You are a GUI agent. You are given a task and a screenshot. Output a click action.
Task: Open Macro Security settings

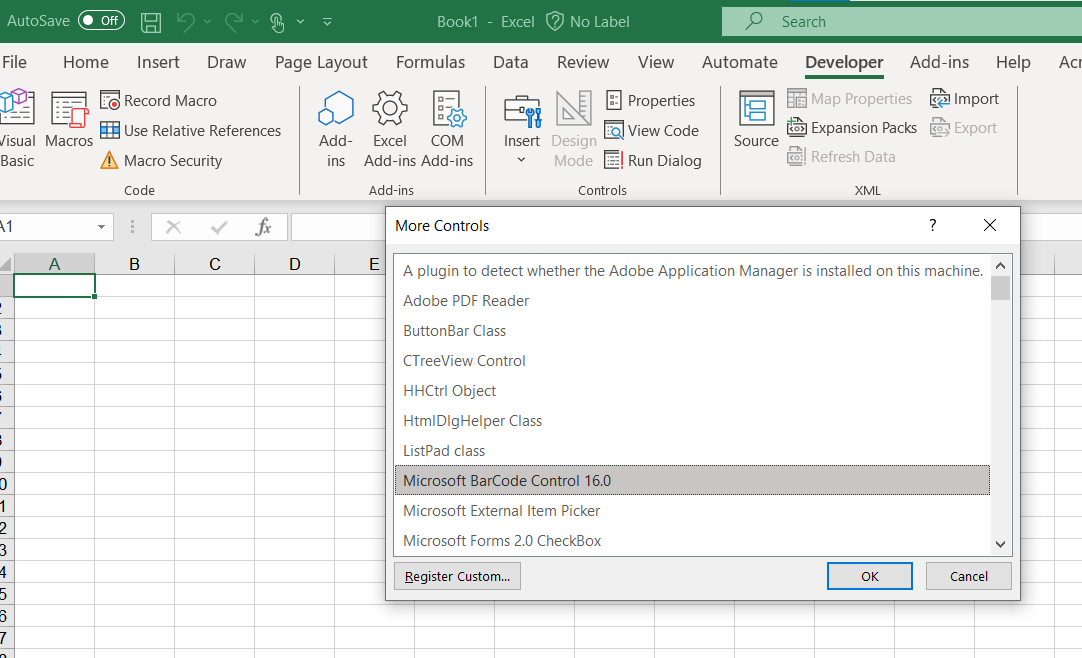(x=161, y=161)
